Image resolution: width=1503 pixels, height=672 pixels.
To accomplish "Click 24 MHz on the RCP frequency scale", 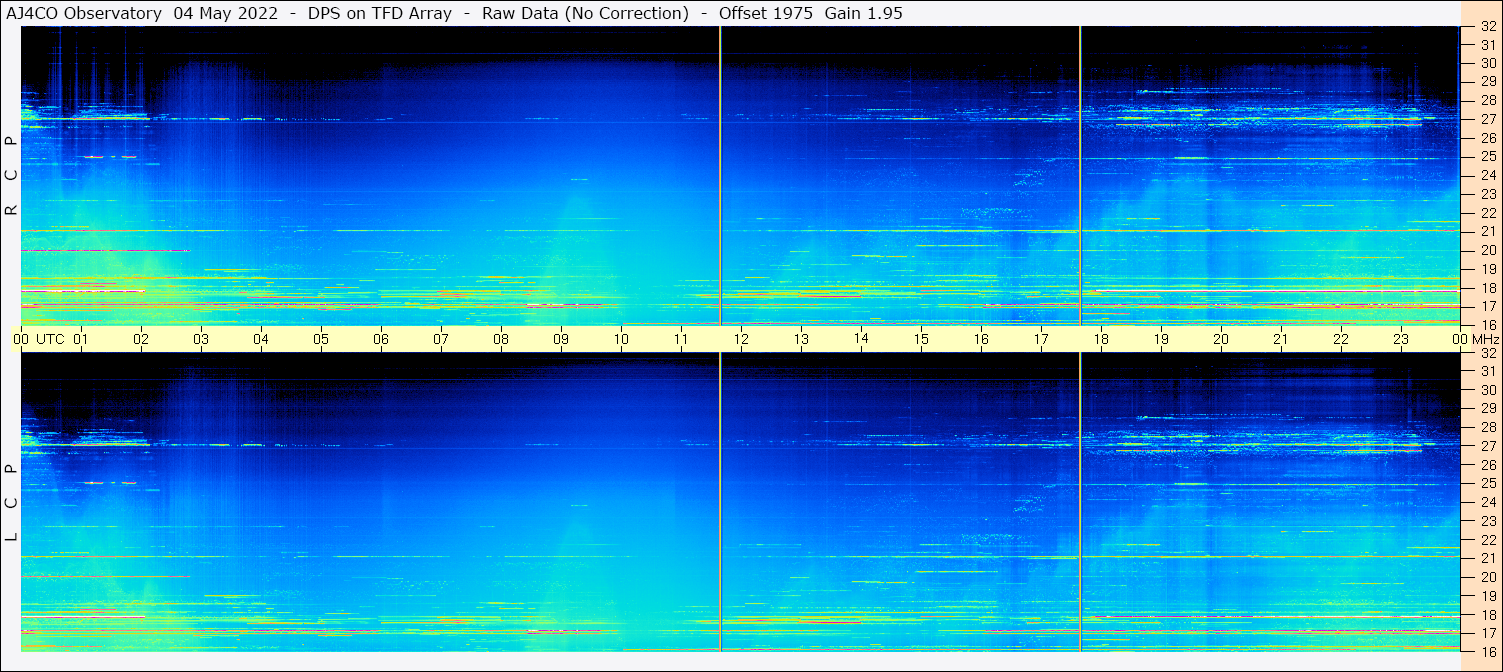I will pos(1487,176).
